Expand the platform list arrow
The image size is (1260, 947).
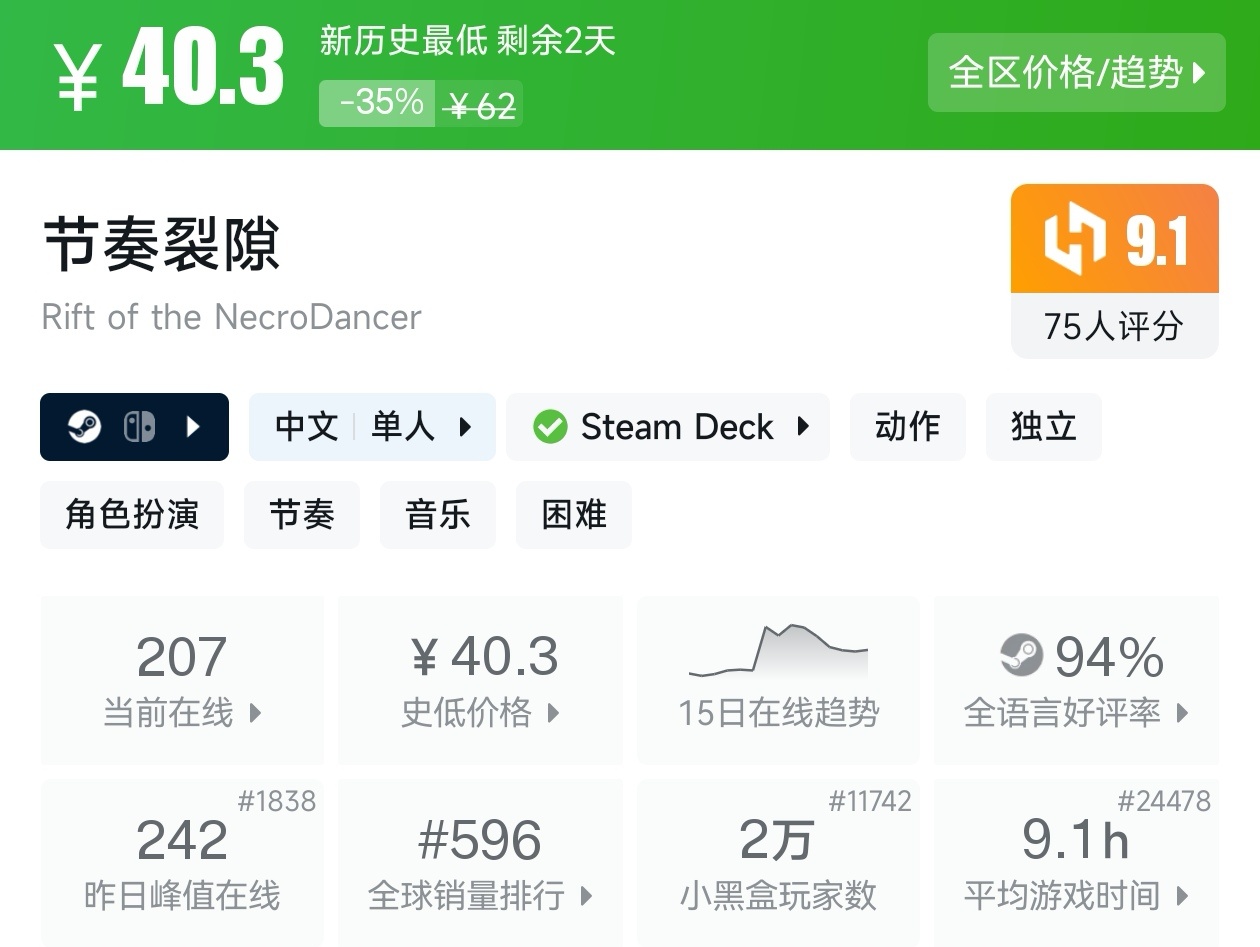coord(194,427)
